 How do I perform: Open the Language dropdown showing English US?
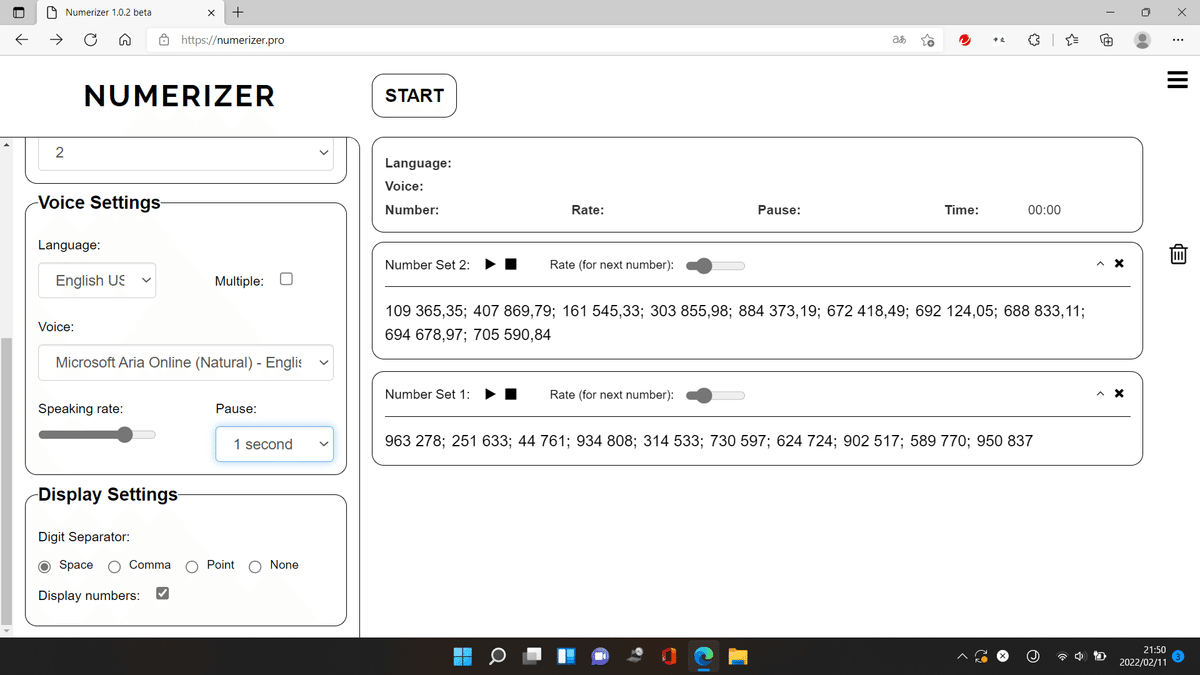pyautogui.click(x=97, y=280)
